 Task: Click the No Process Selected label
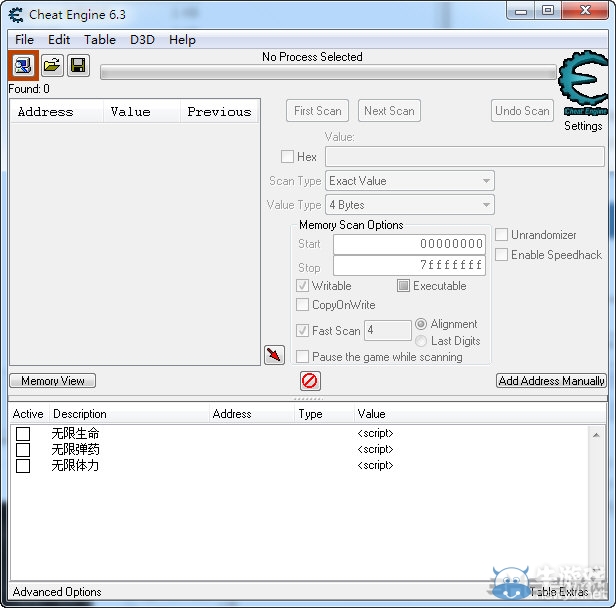point(312,57)
